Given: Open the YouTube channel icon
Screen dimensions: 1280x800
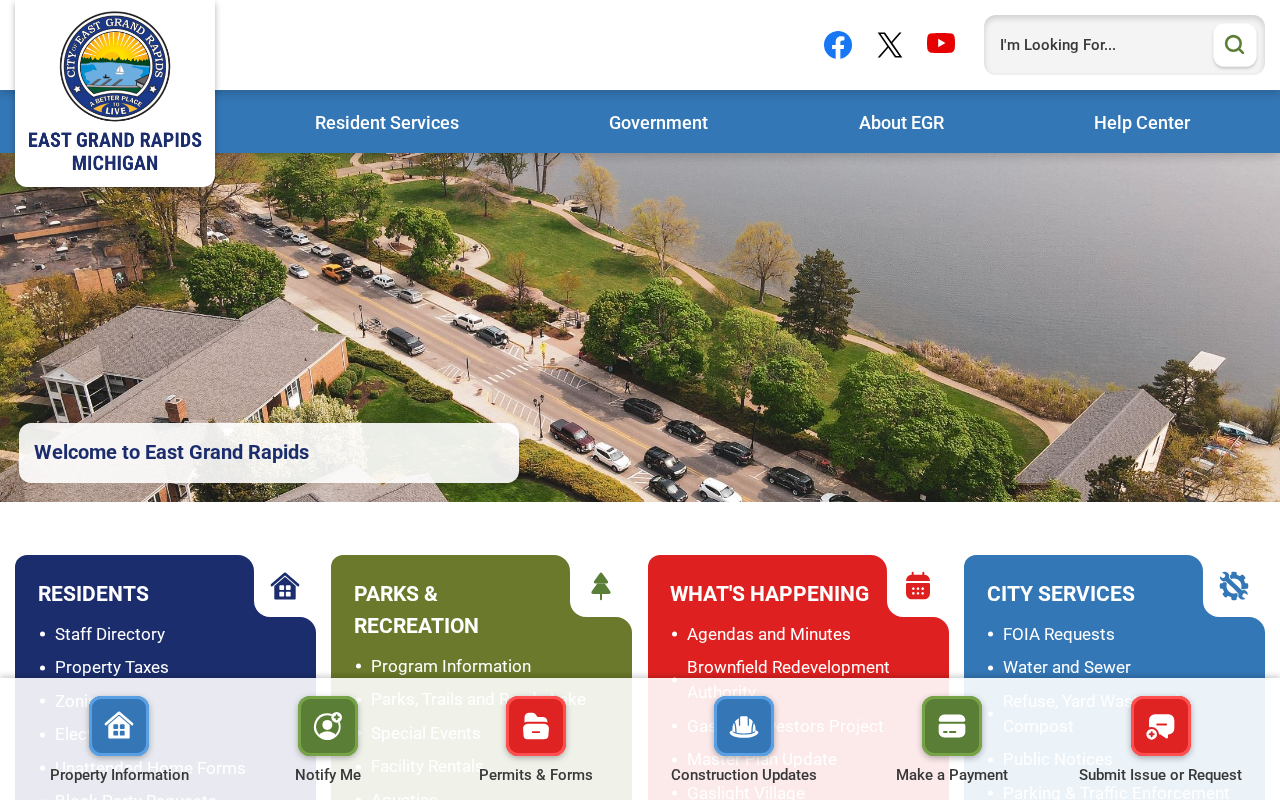Looking at the screenshot, I should coord(941,43).
